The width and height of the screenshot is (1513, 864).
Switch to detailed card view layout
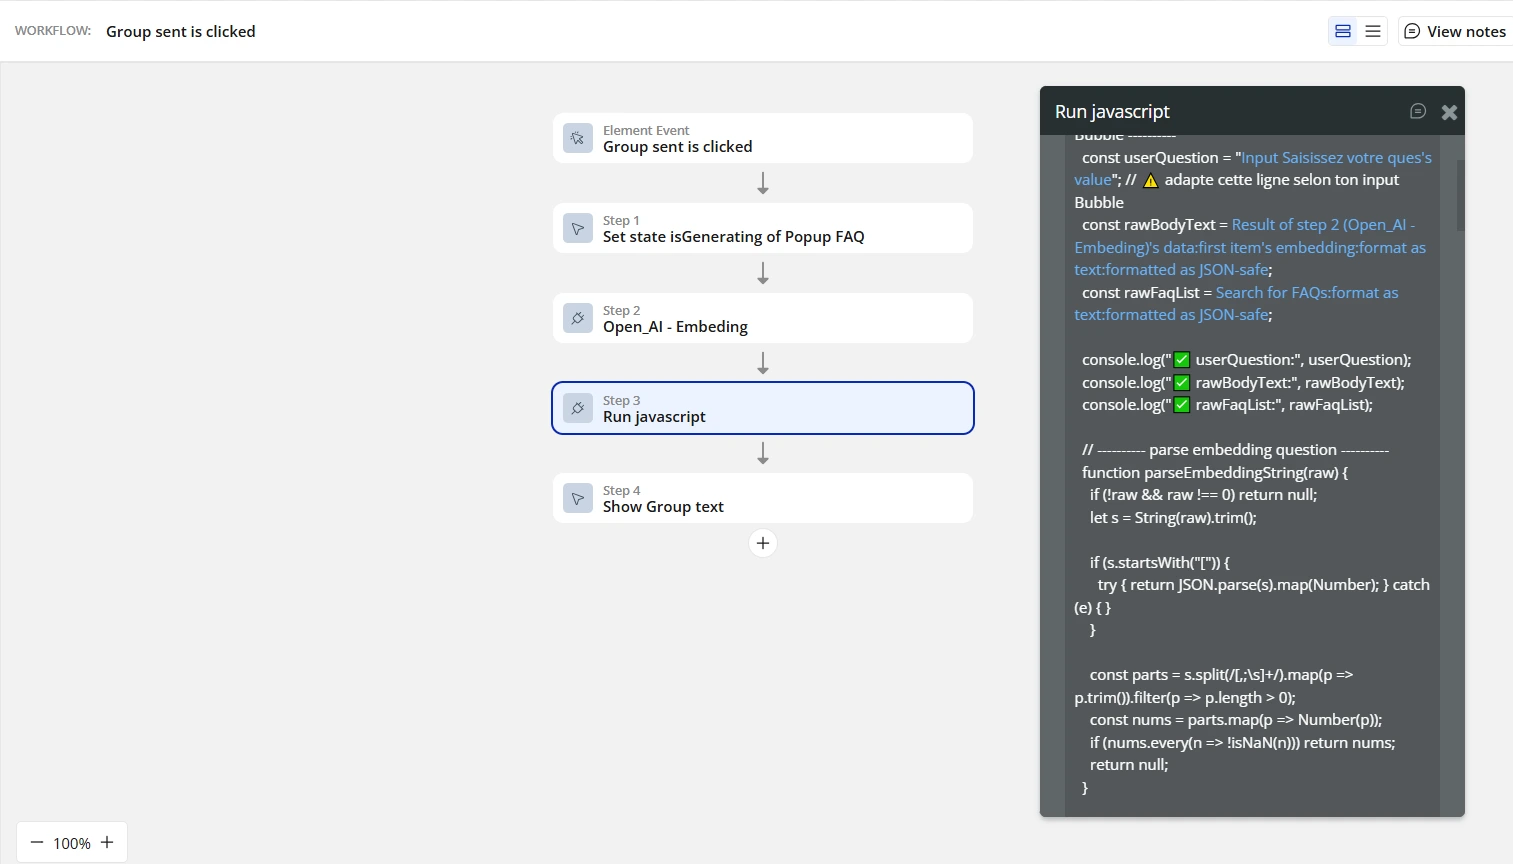1343,31
